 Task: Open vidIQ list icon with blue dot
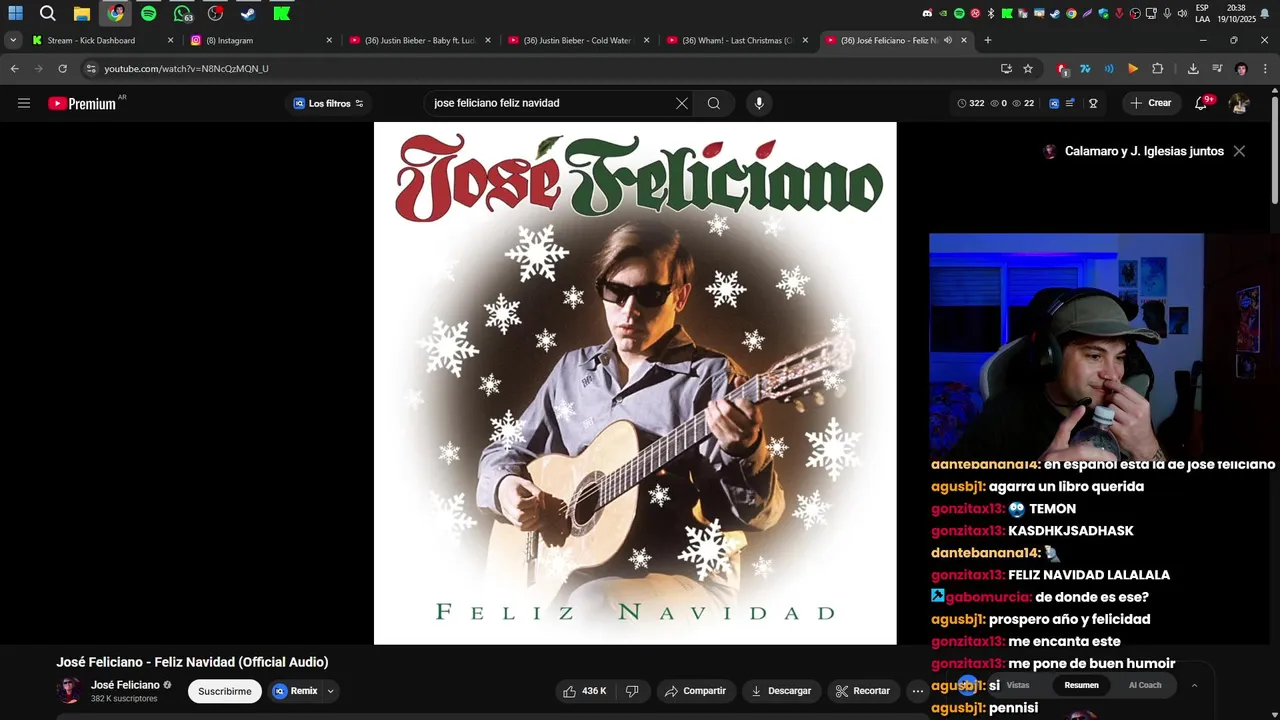(1071, 103)
